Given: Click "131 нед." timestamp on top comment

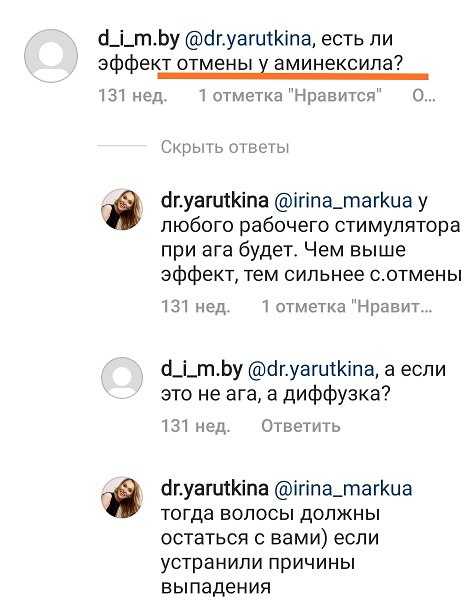Looking at the screenshot, I should (x=133, y=95).
